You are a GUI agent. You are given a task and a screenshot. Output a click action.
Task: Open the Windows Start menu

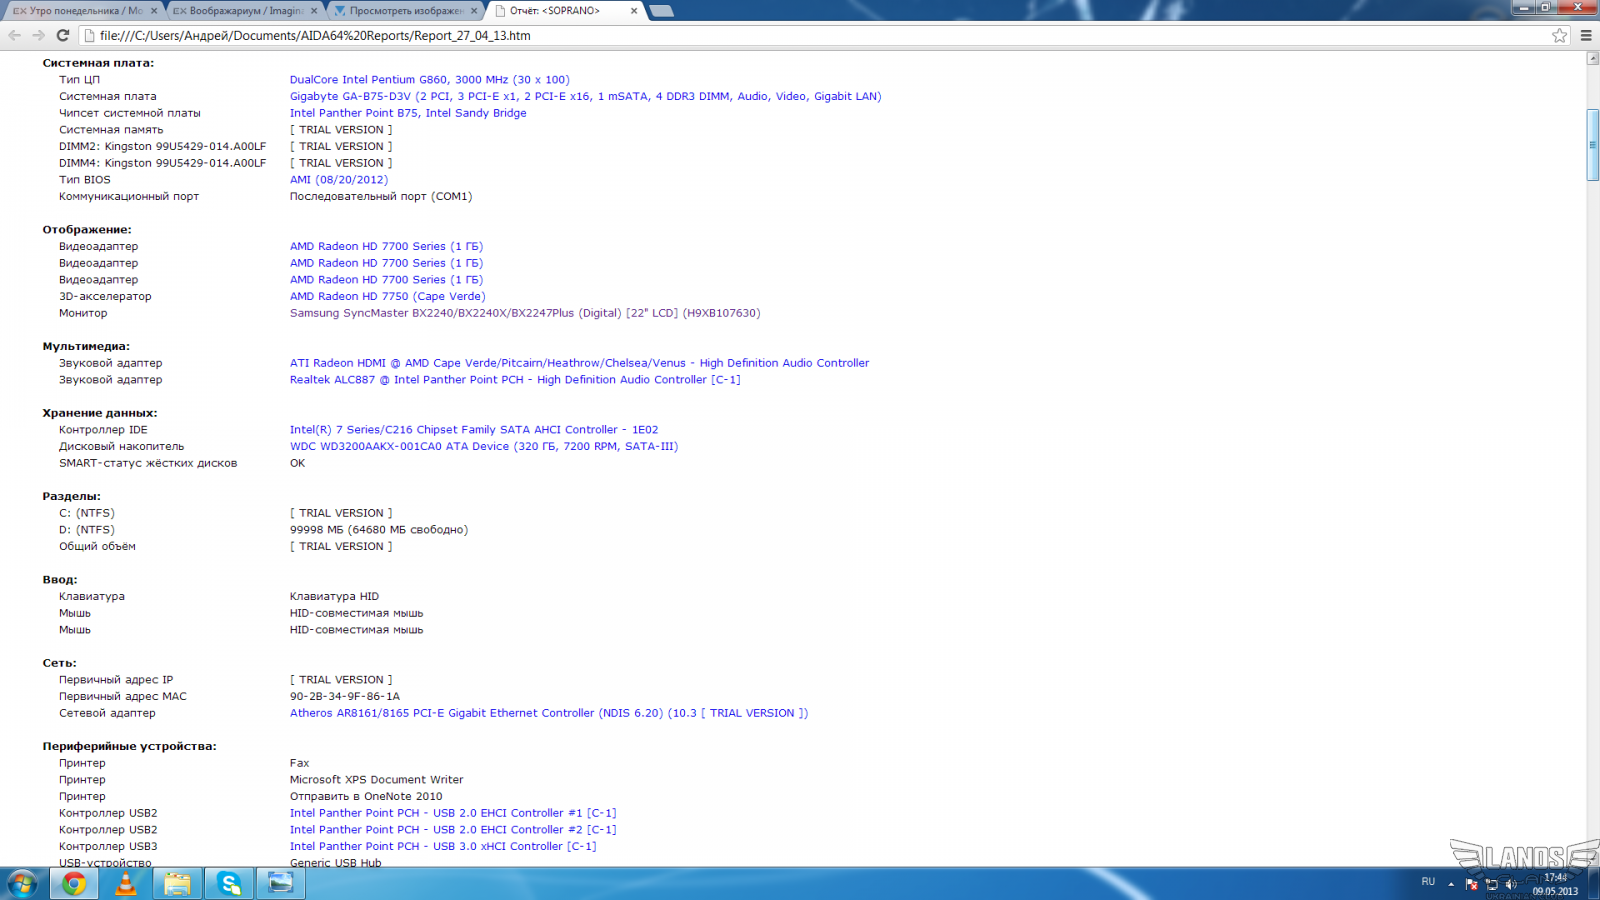point(23,883)
